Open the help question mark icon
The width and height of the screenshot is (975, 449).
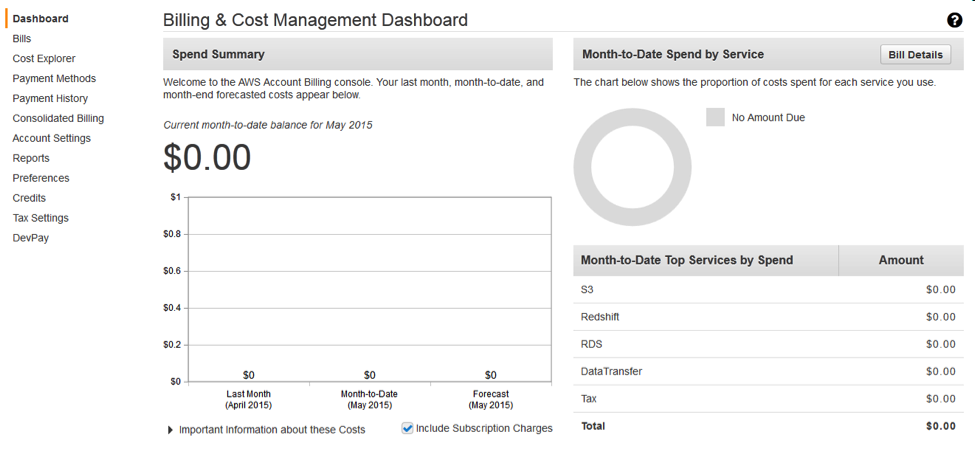pos(954,20)
